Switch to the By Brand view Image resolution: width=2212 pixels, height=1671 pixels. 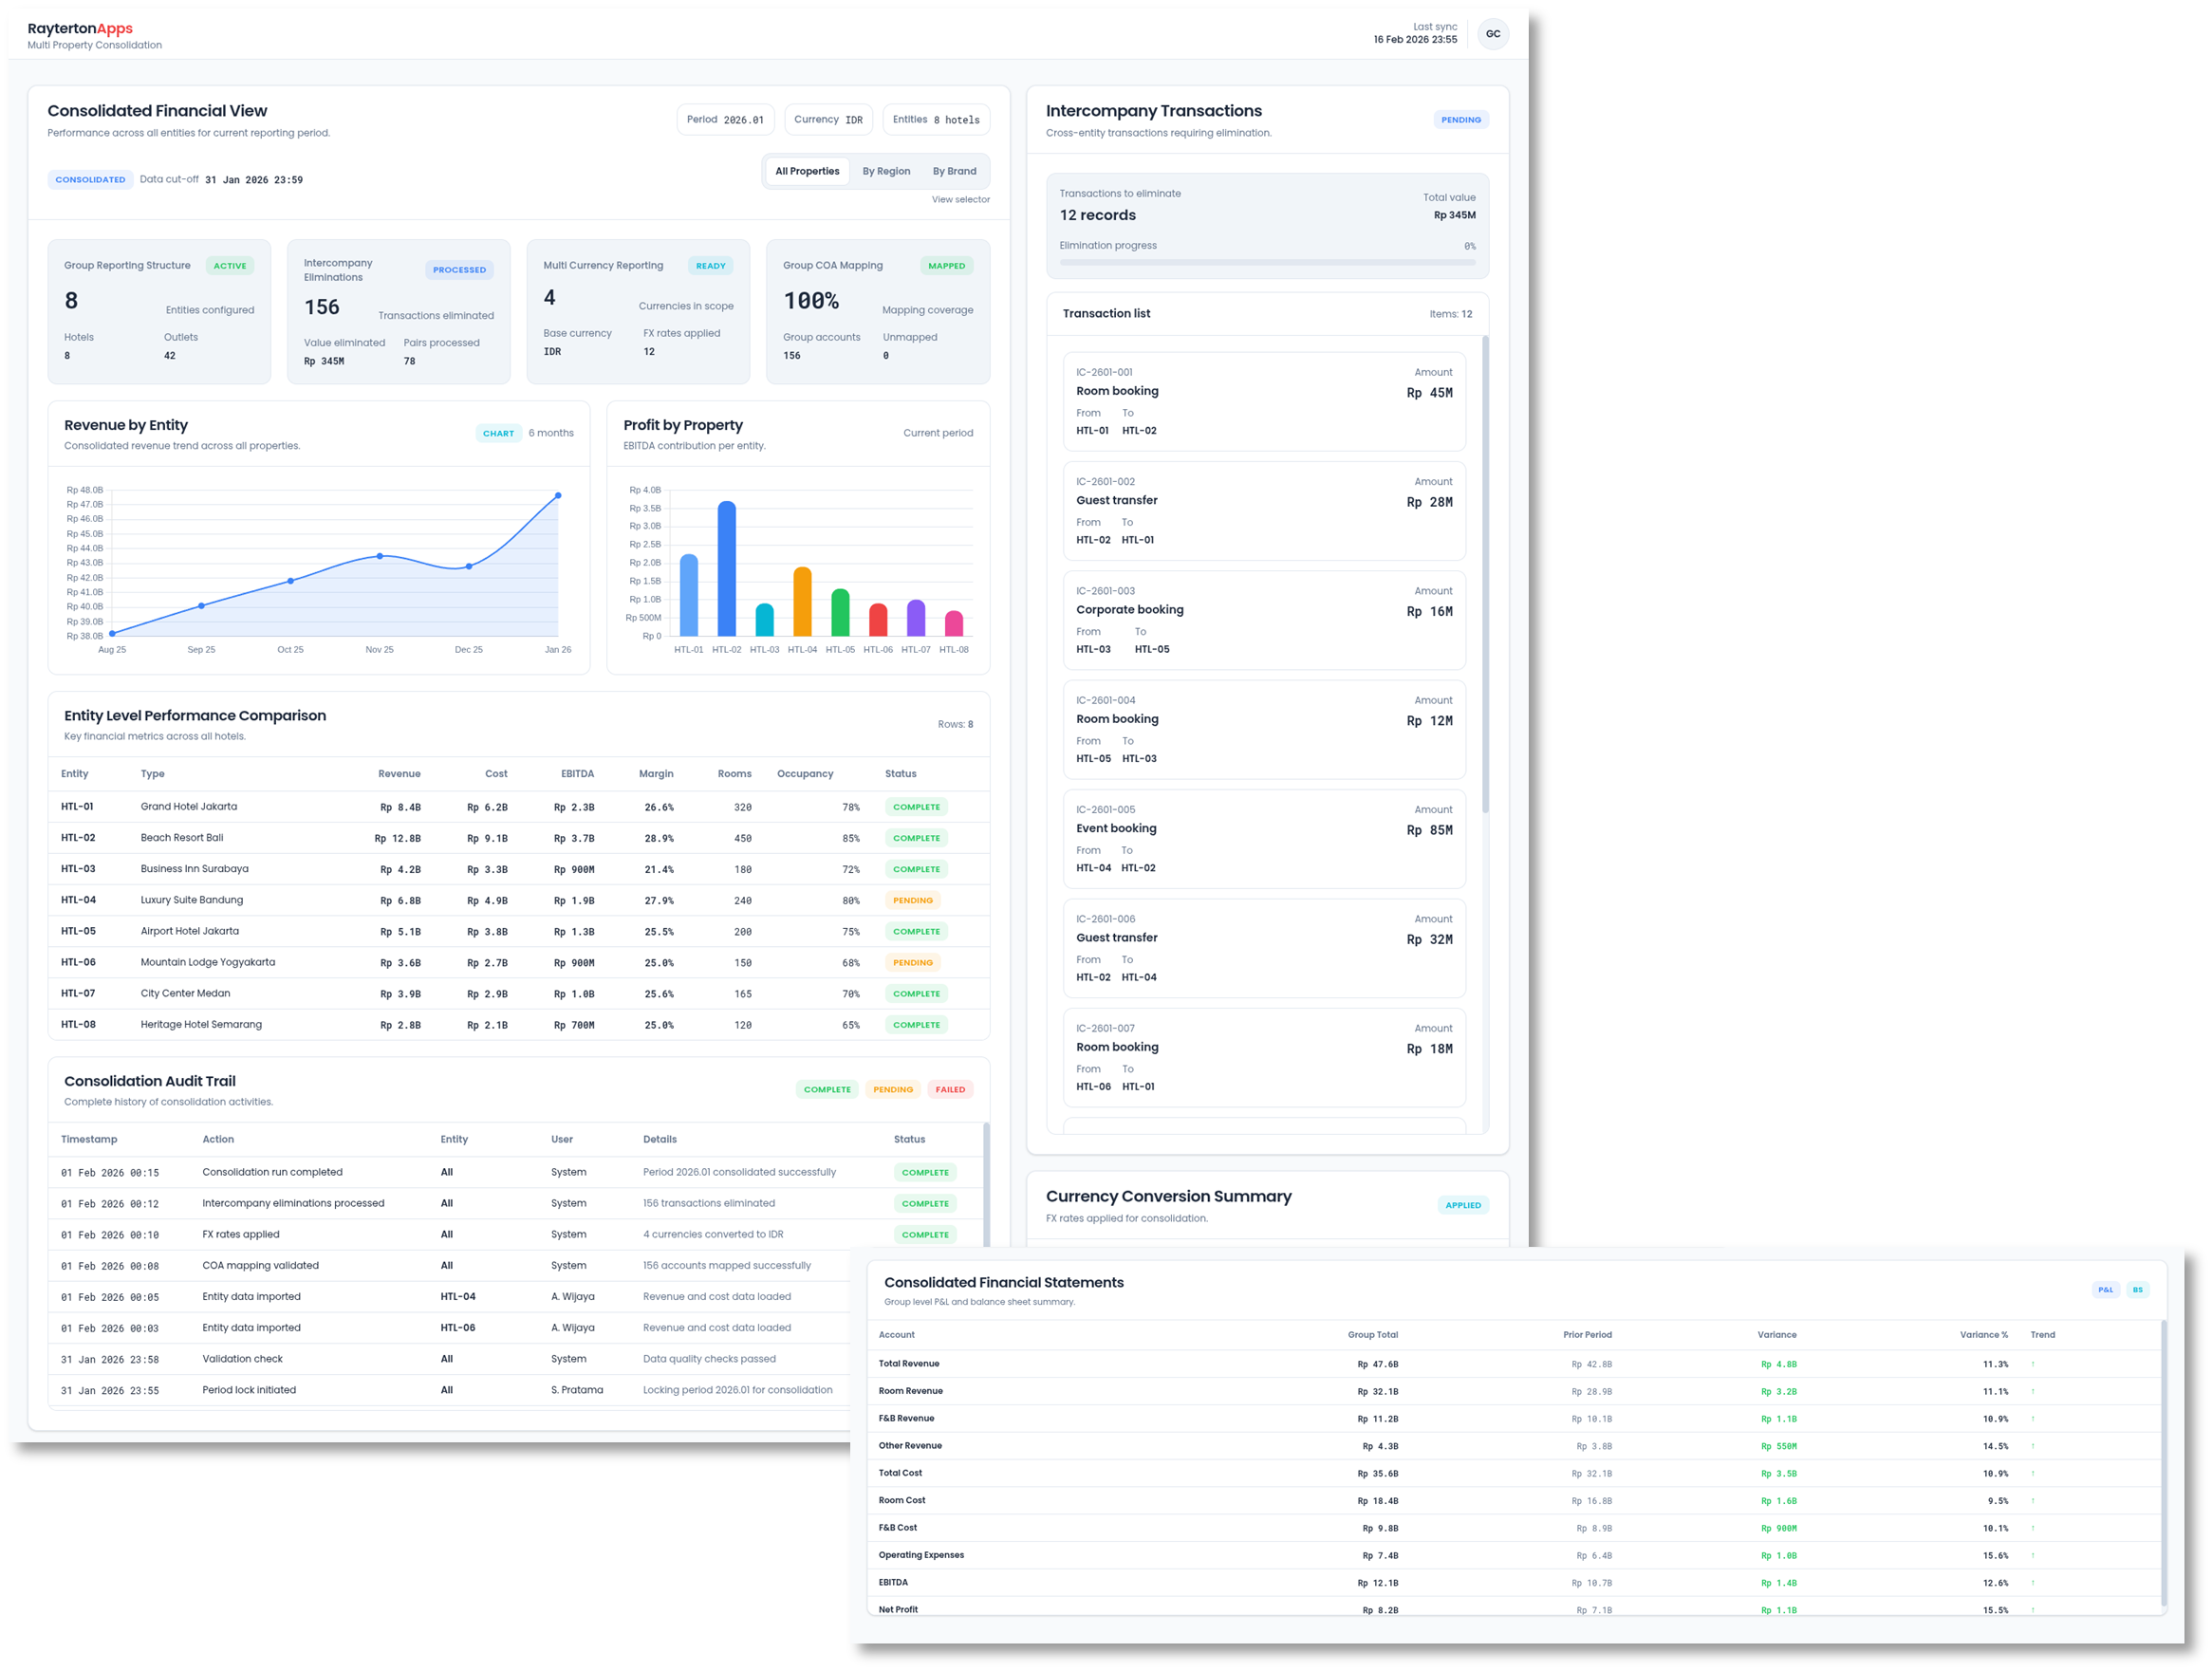point(954,171)
